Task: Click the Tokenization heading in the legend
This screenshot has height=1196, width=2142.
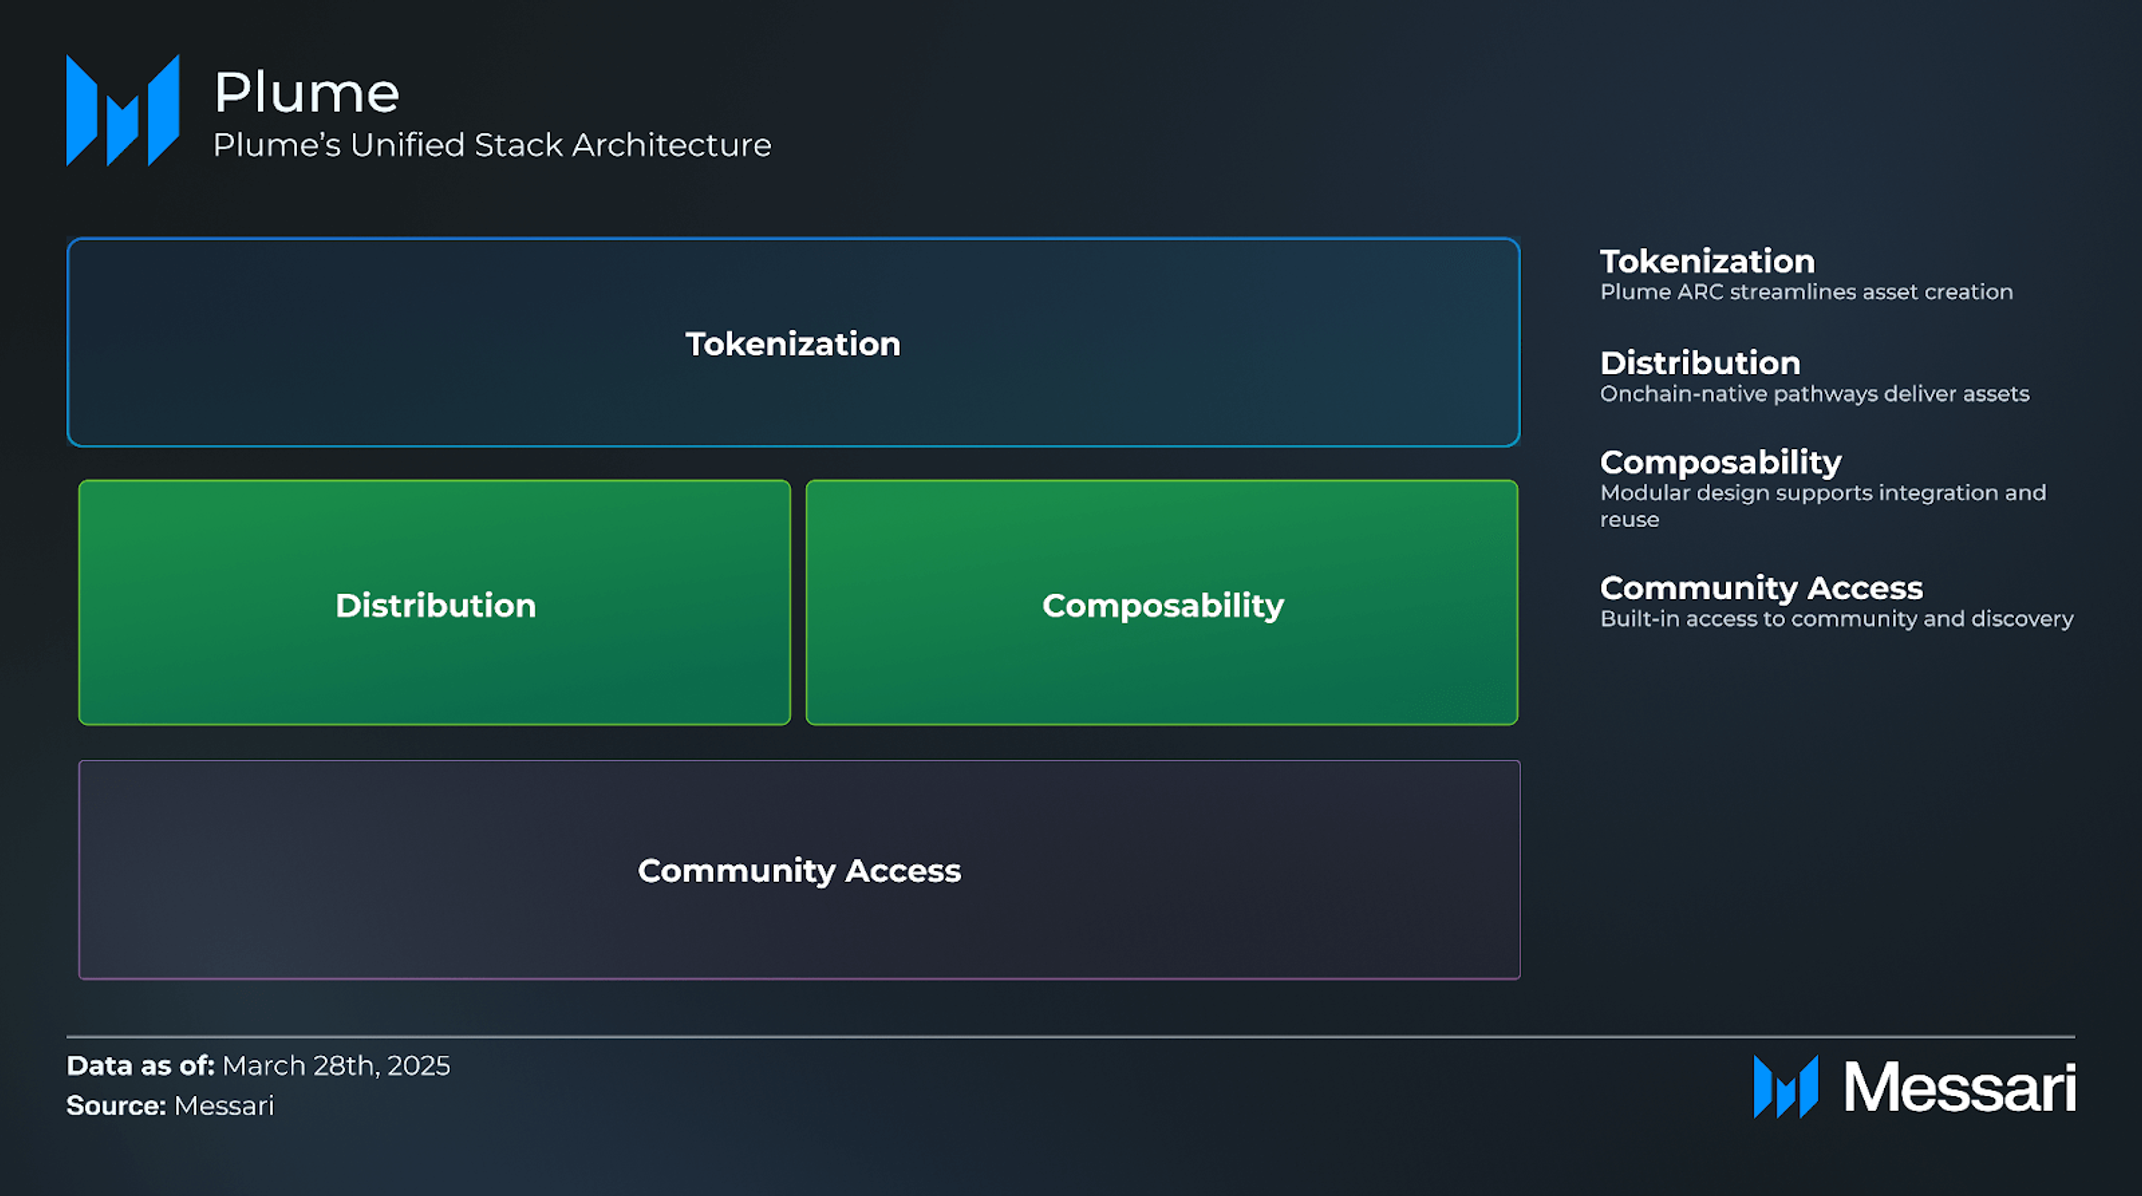Action: click(1707, 261)
